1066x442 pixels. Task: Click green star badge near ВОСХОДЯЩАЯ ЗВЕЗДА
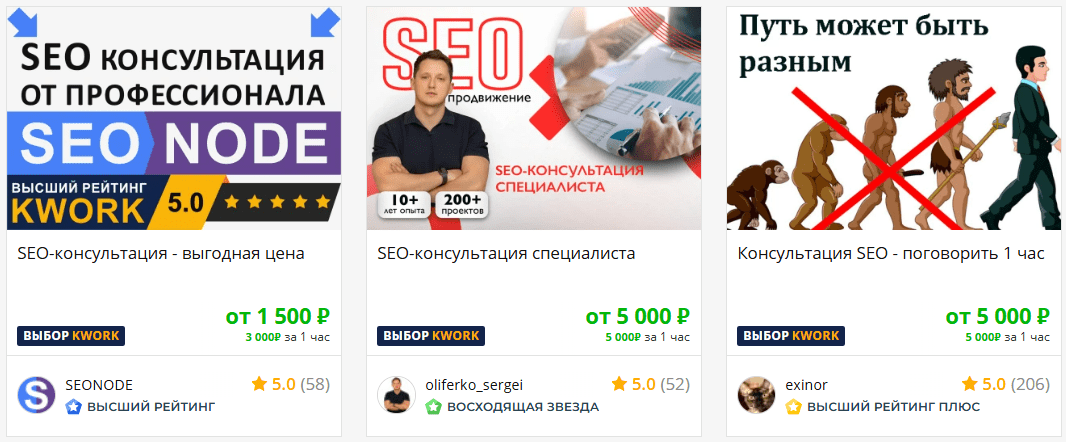point(434,407)
